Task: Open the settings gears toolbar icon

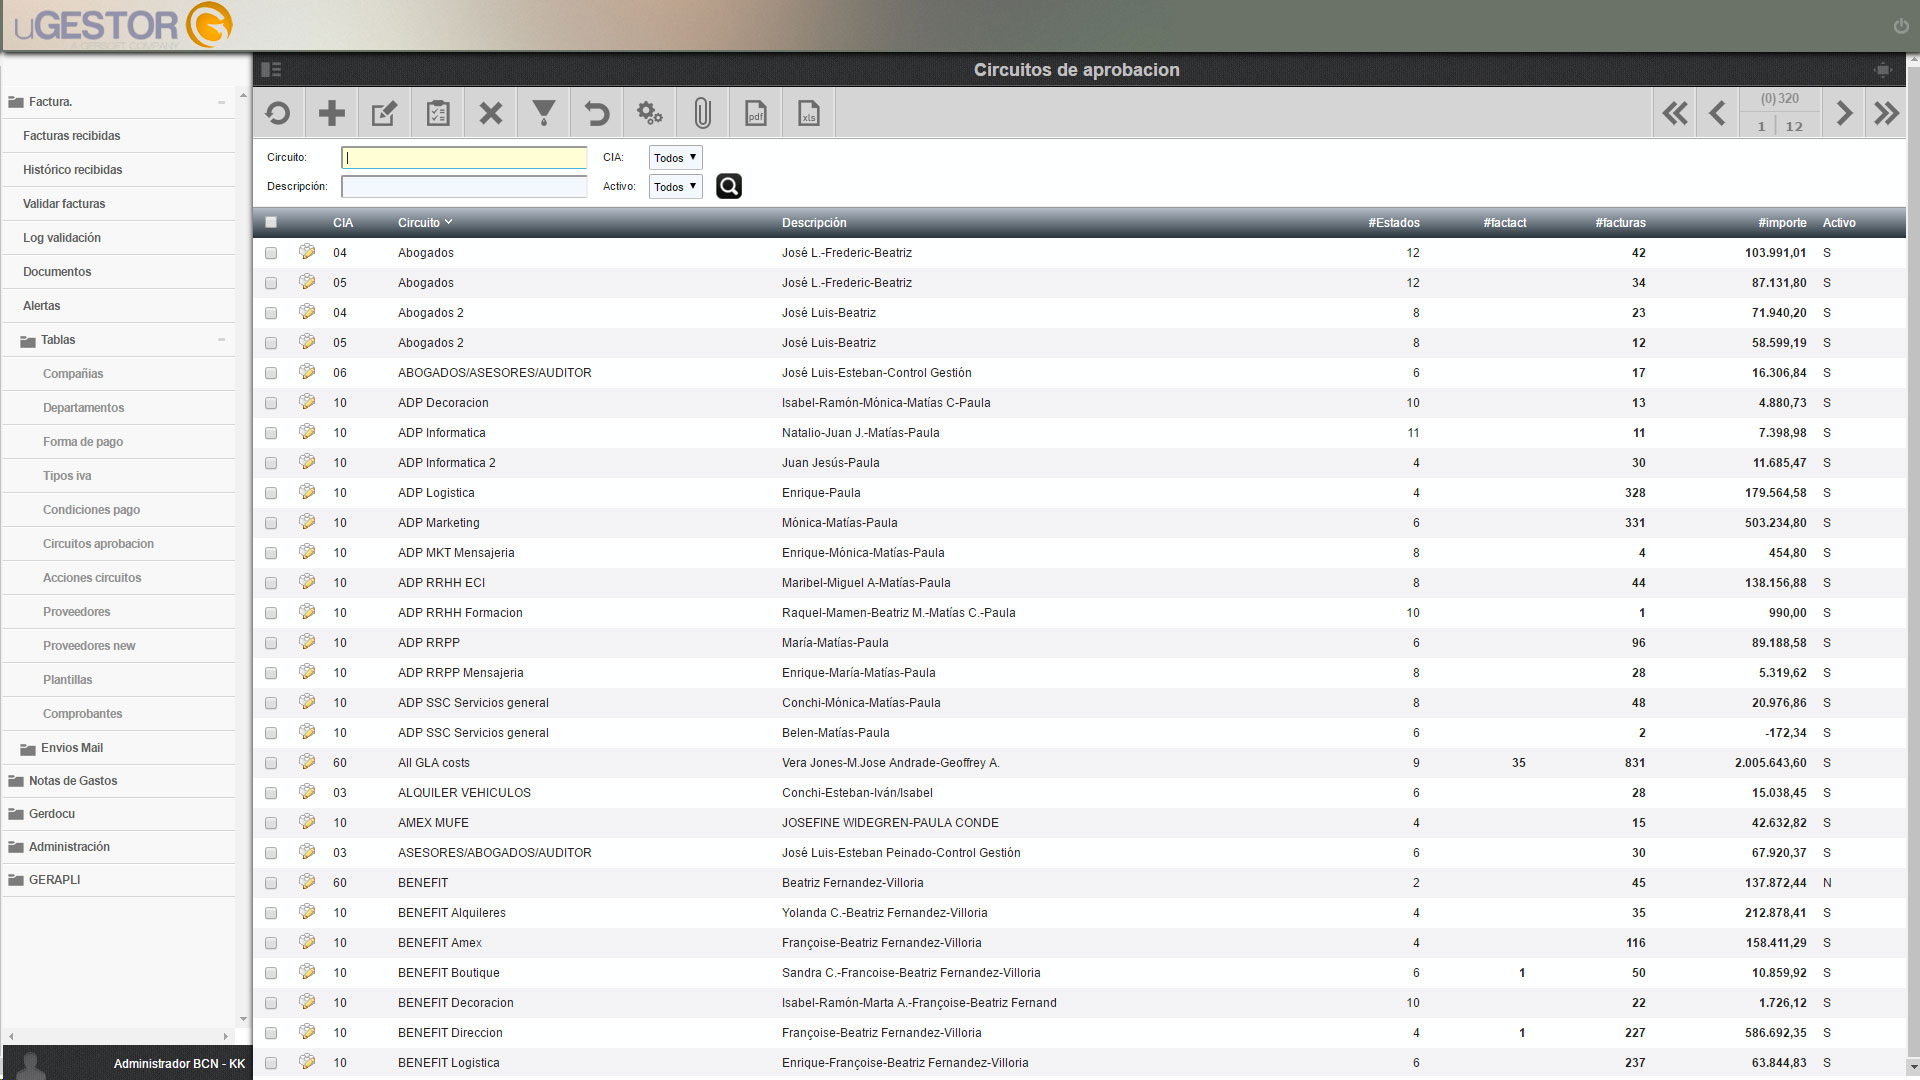Action: coord(649,113)
